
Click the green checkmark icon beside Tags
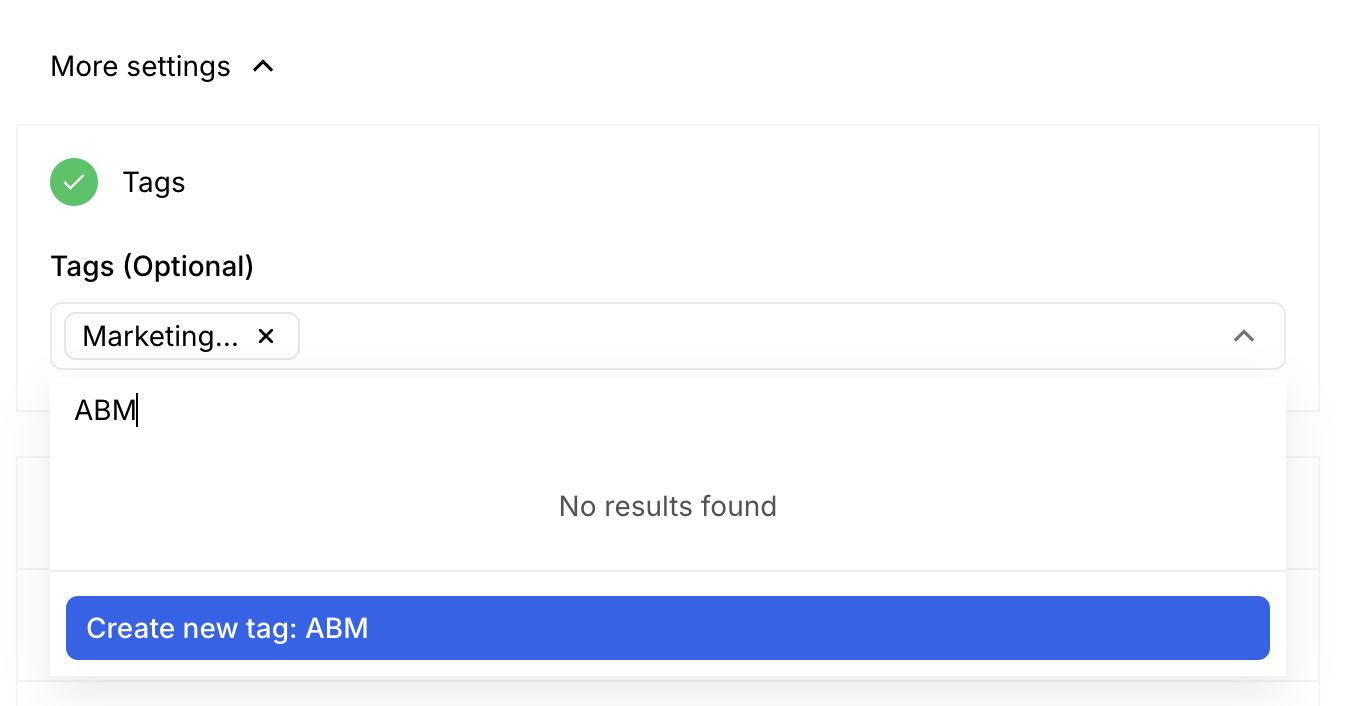74,182
